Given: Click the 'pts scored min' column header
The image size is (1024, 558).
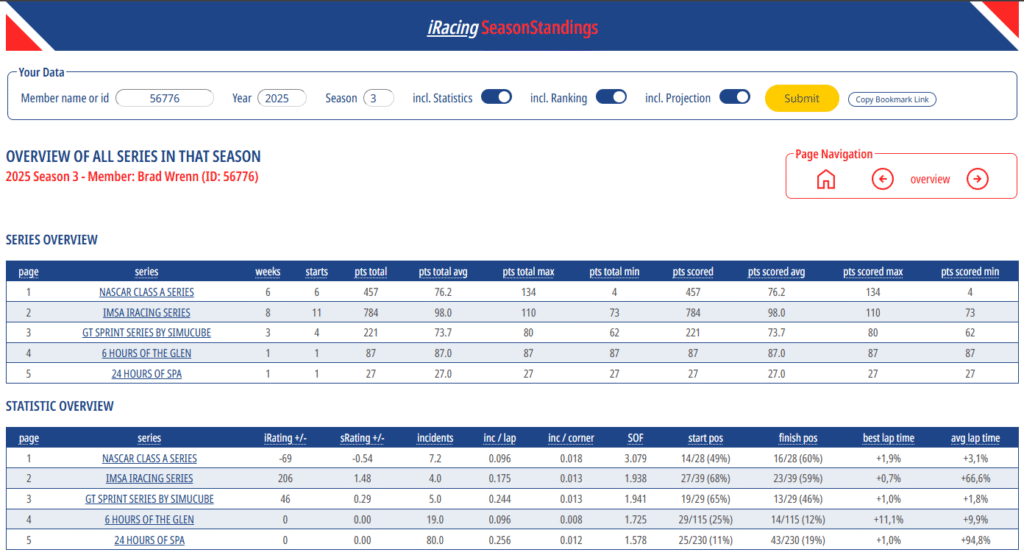Looking at the screenshot, I should (x=970, y=272).
